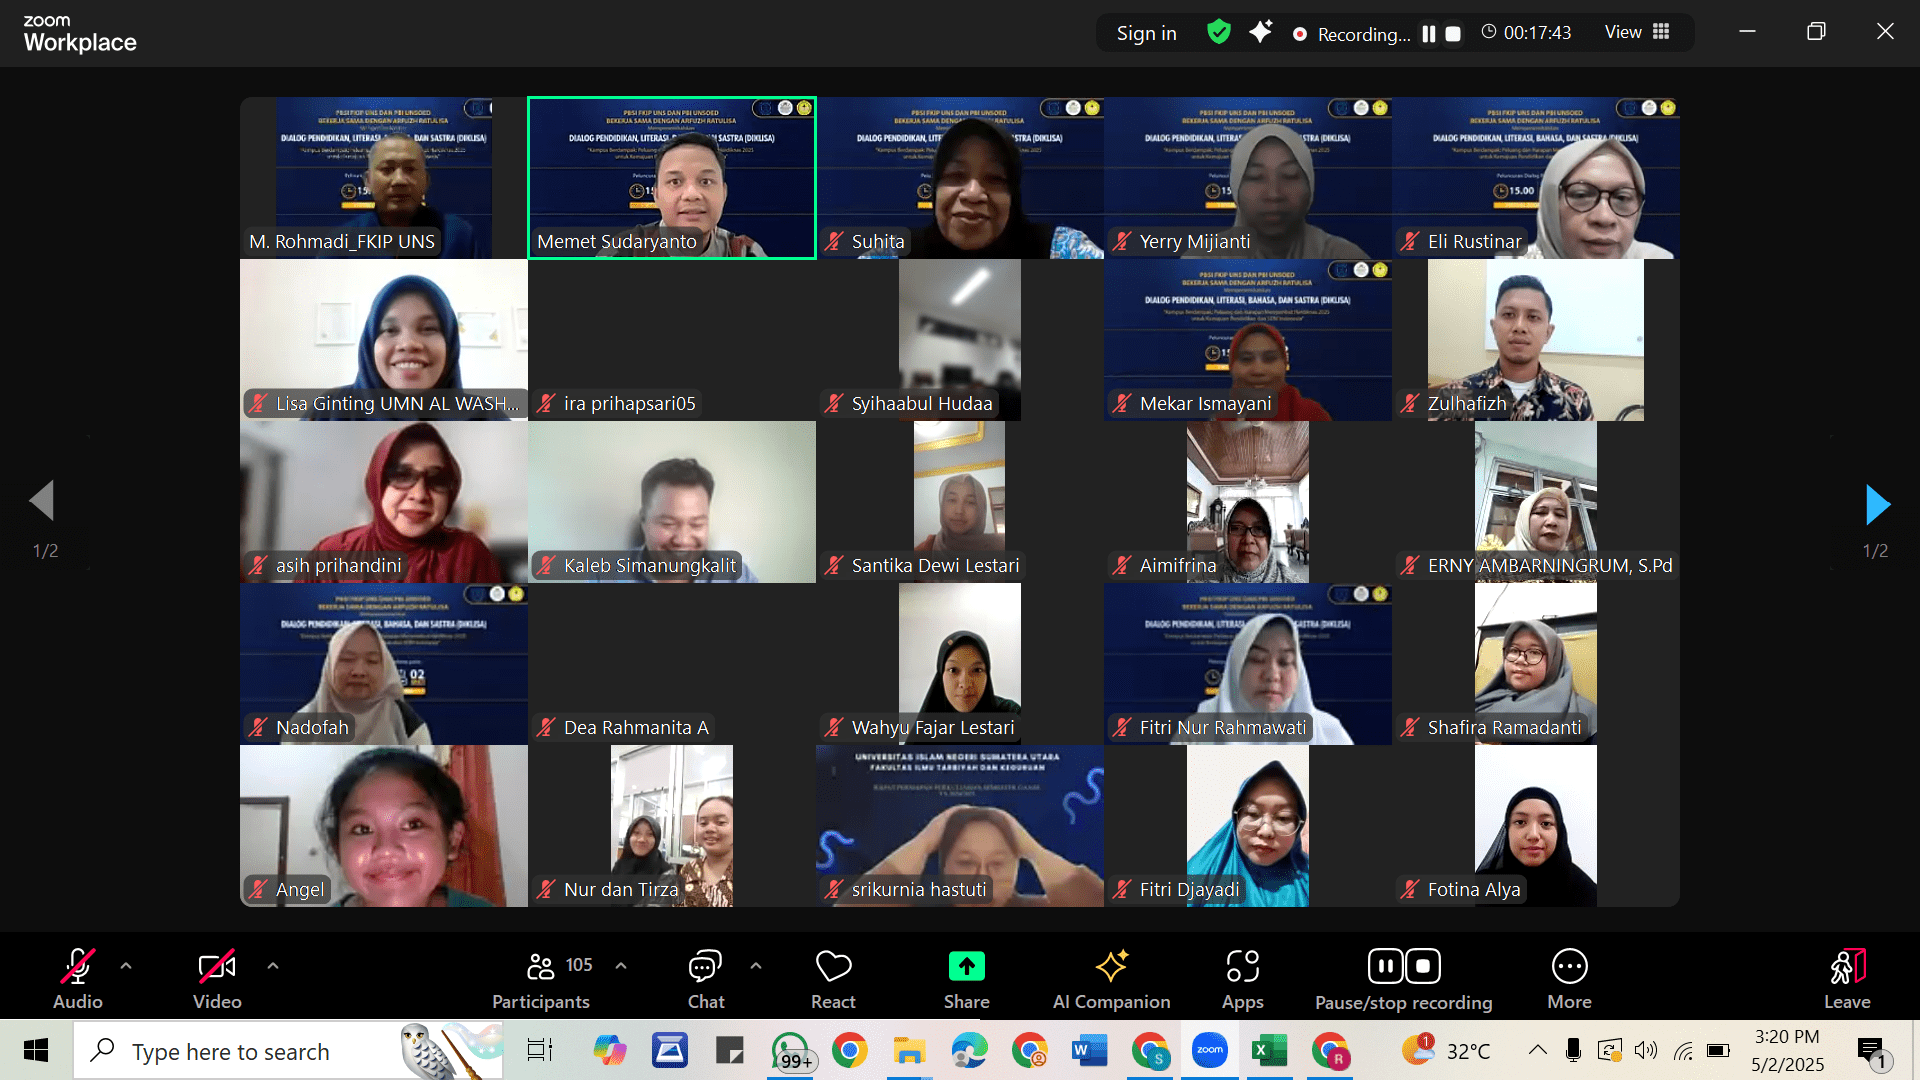Click the green Share screen icon
The height and width of the screenshot is (1080, 1920).
[966, 967]
